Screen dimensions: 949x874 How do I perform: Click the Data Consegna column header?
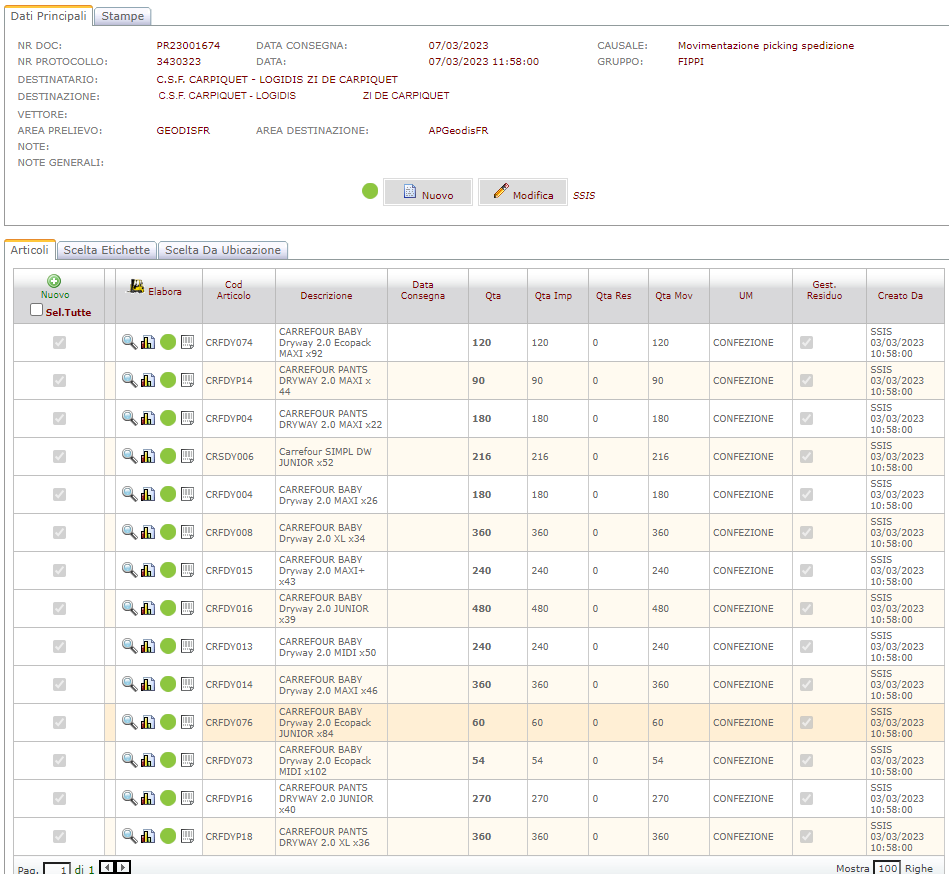pyautogui.click(x=422, y=290)
